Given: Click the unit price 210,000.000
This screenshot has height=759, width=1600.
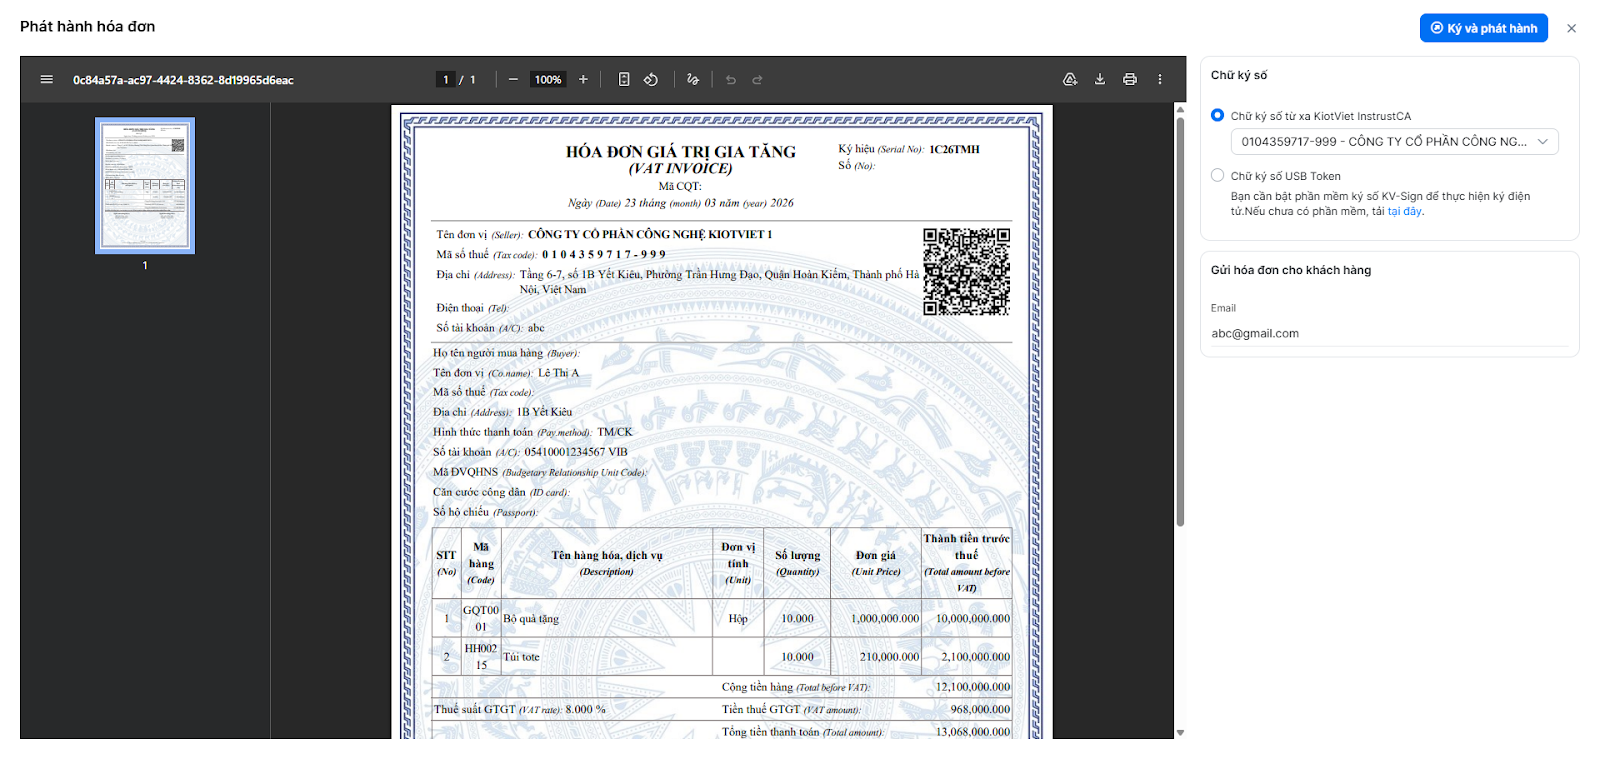Looking at the screenshot, I should 890,657.
